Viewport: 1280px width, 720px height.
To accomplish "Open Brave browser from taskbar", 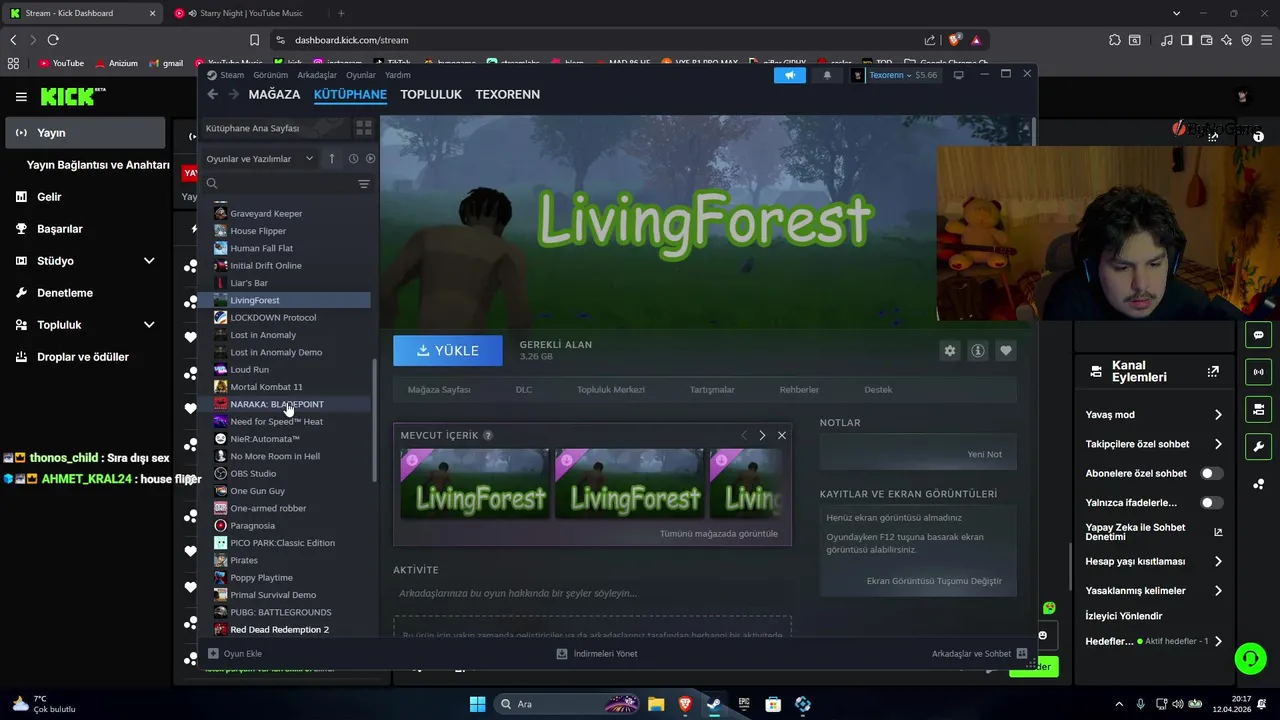I will (684, 704).
